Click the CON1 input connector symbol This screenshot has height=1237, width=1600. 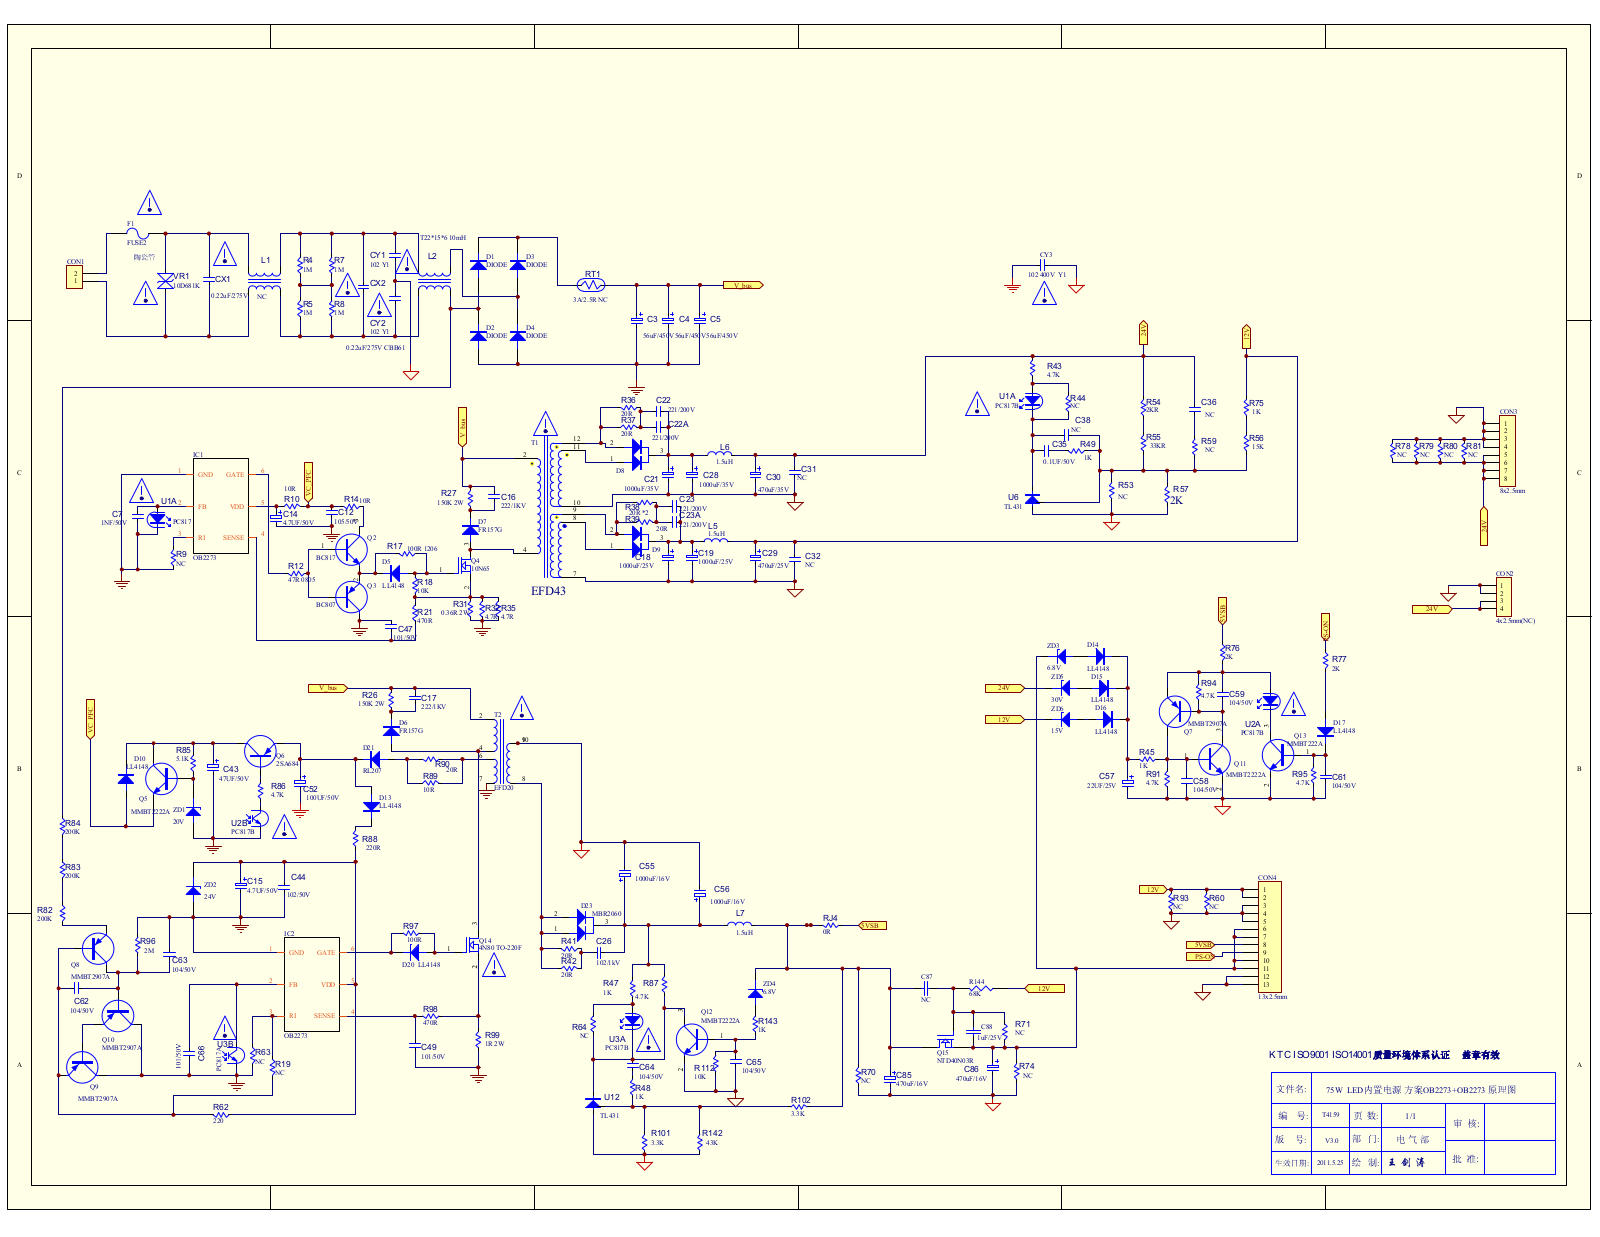(74, 277)
